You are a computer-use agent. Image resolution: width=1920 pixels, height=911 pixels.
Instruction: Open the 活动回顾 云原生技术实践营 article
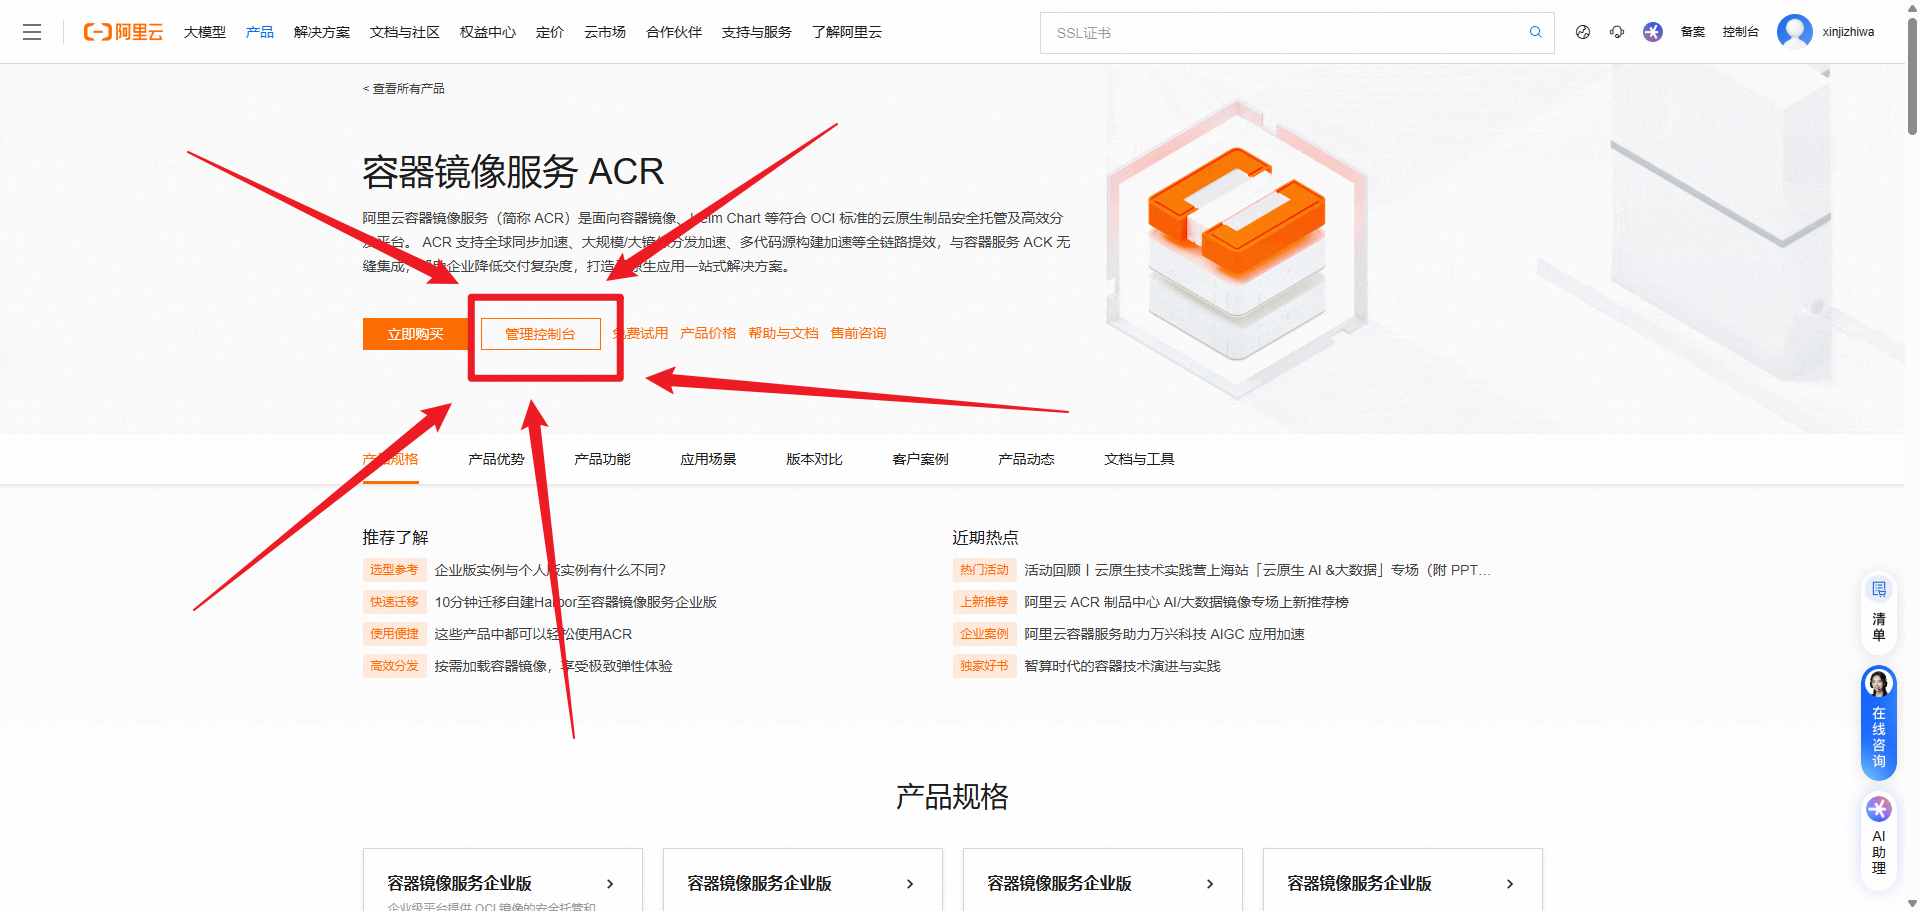point(1257,570)
